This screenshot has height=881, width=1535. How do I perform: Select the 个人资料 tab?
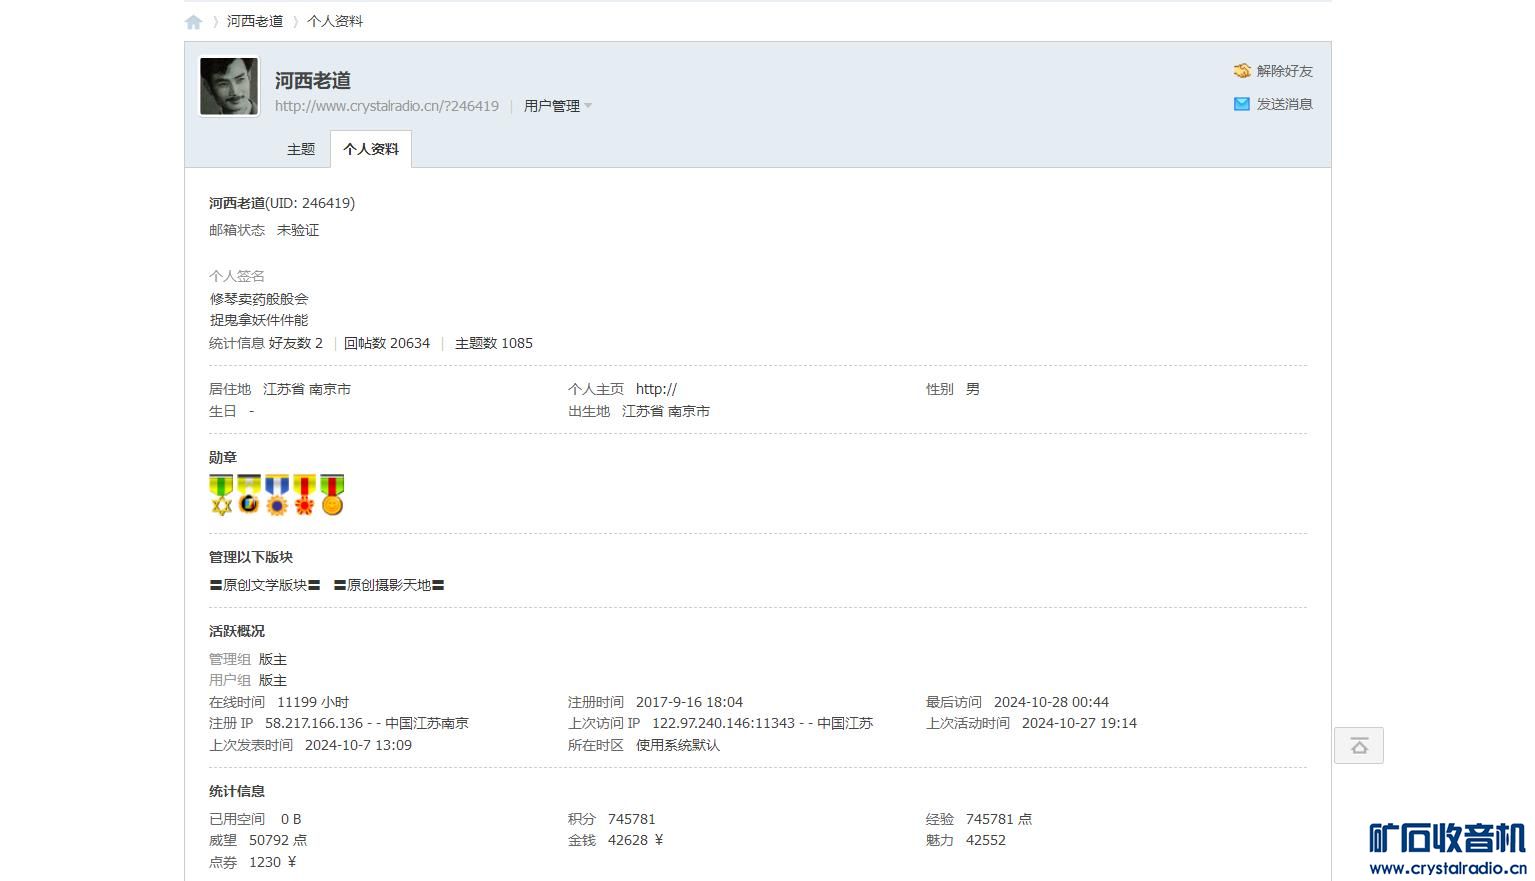(371, 149)
